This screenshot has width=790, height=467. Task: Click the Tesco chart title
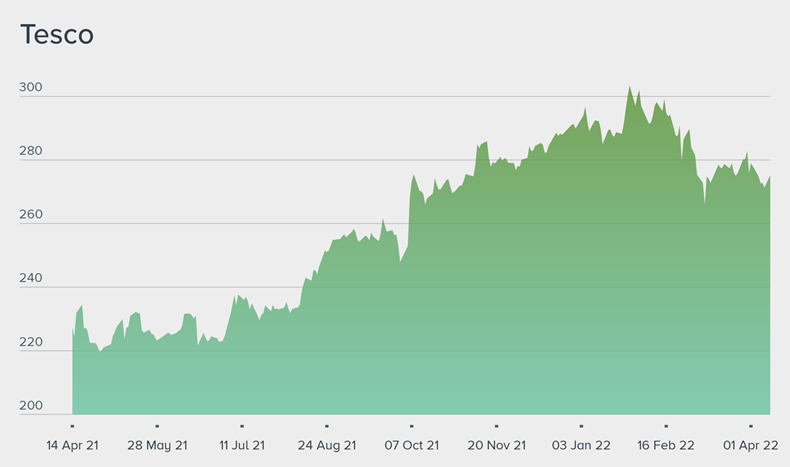coord(57,35)
